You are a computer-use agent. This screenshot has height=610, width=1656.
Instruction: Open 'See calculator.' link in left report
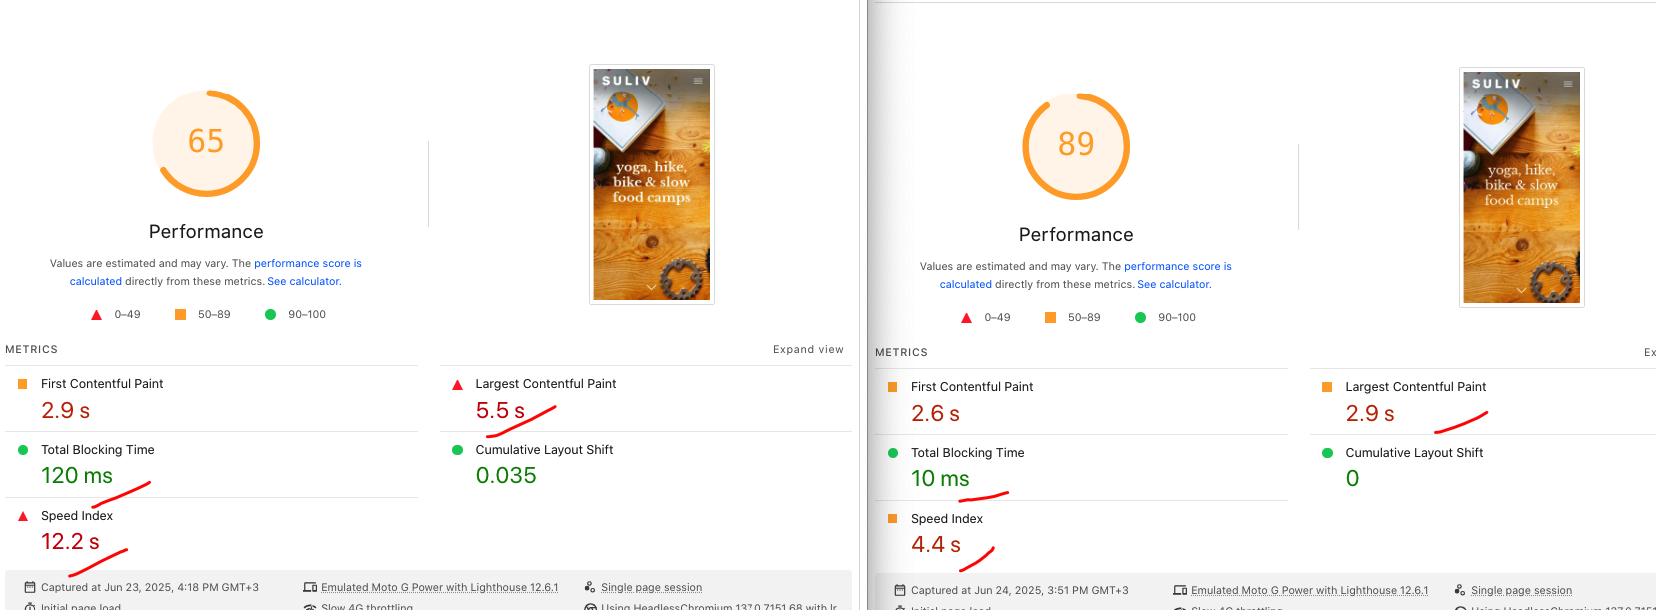(304, 282)
